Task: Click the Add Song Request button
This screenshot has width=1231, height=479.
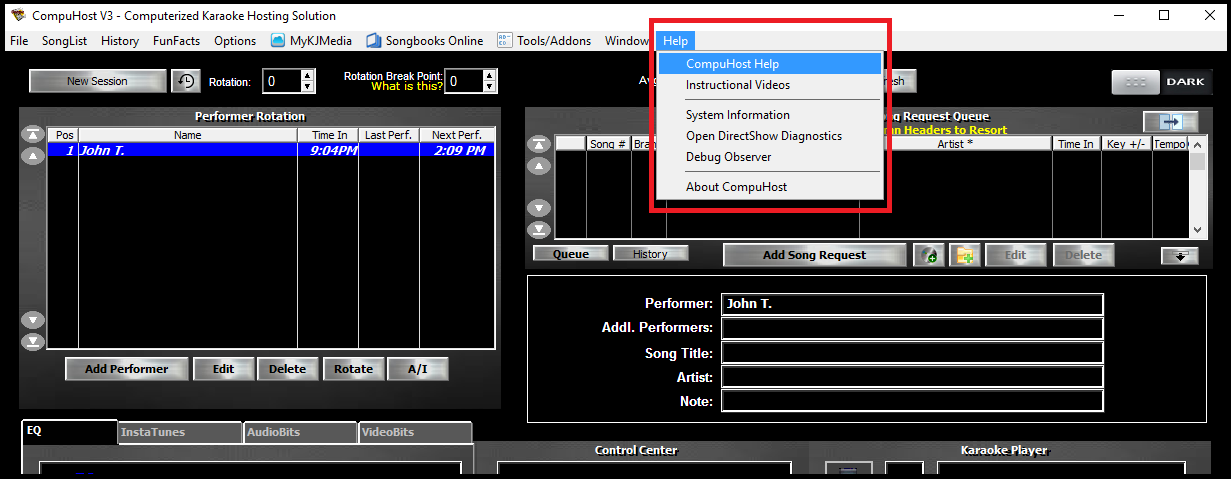Action: tap(814, 255)
